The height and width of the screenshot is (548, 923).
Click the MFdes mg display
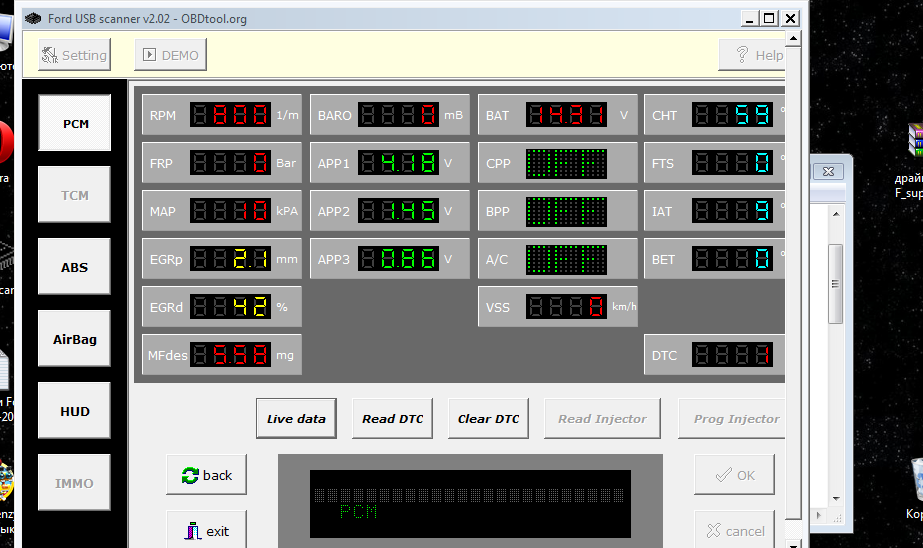[x=230, y=355]
